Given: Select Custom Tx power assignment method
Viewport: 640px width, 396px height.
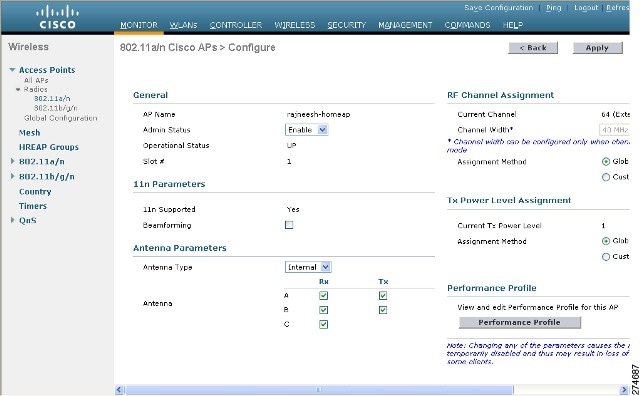Looking at the screenshot, I should point(606,257).
